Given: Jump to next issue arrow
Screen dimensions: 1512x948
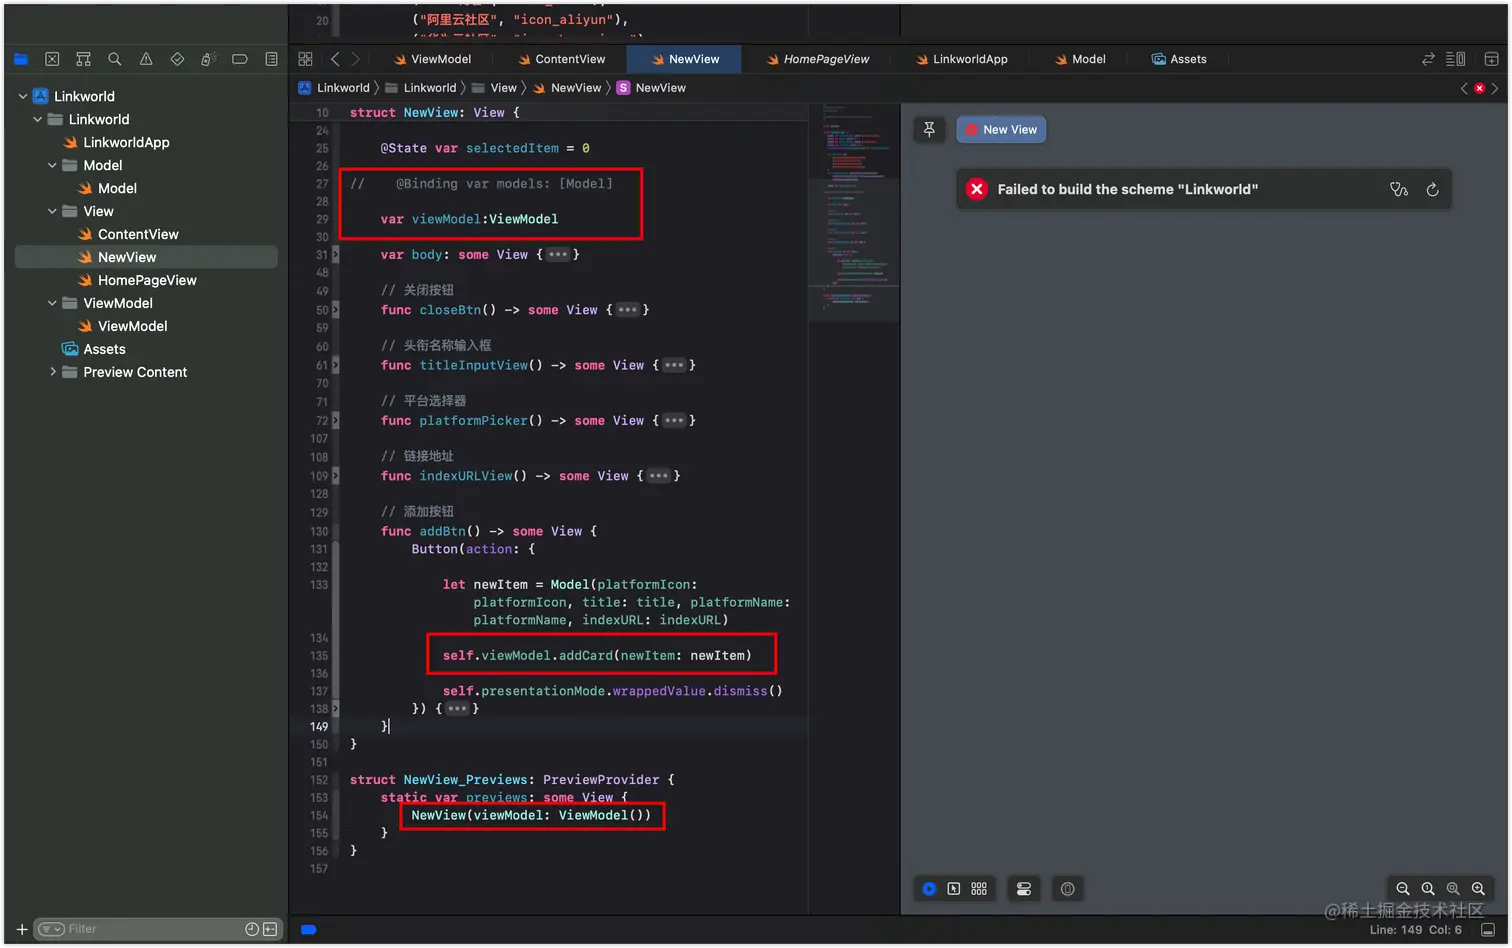Looking at the screenshot, I should pyautogui.click(x=1495, y=88).
